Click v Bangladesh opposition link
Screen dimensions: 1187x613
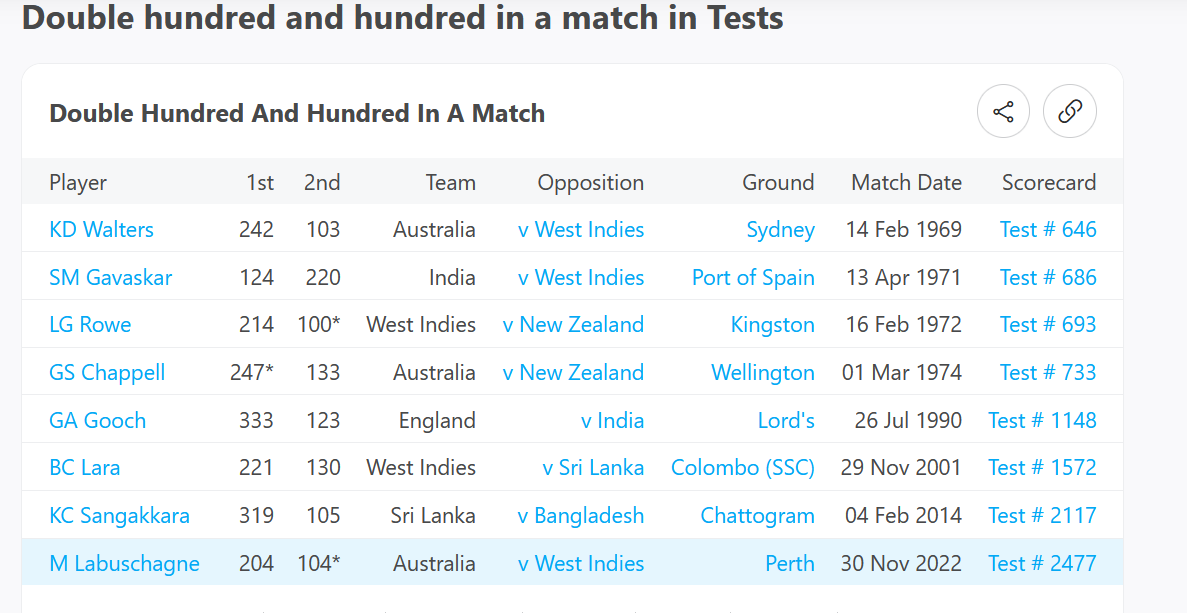click(580, 515)
